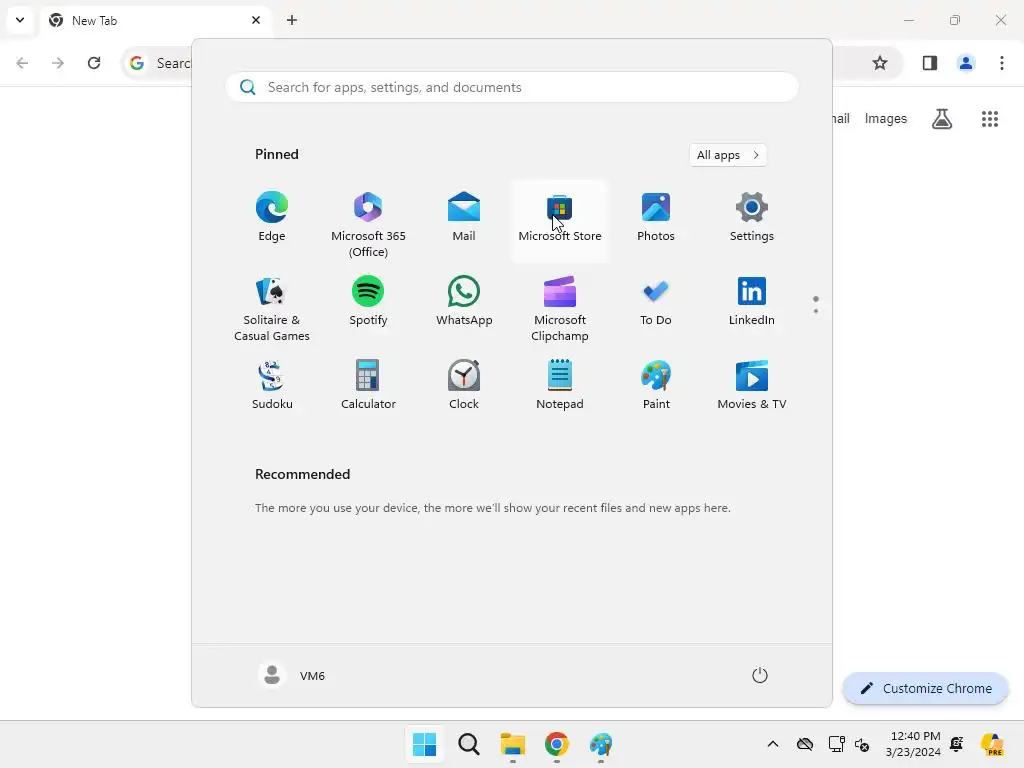The width and height of the screenshot is (1024, 768).
Task: Close the New Tab tab
Action: point(256,20)
